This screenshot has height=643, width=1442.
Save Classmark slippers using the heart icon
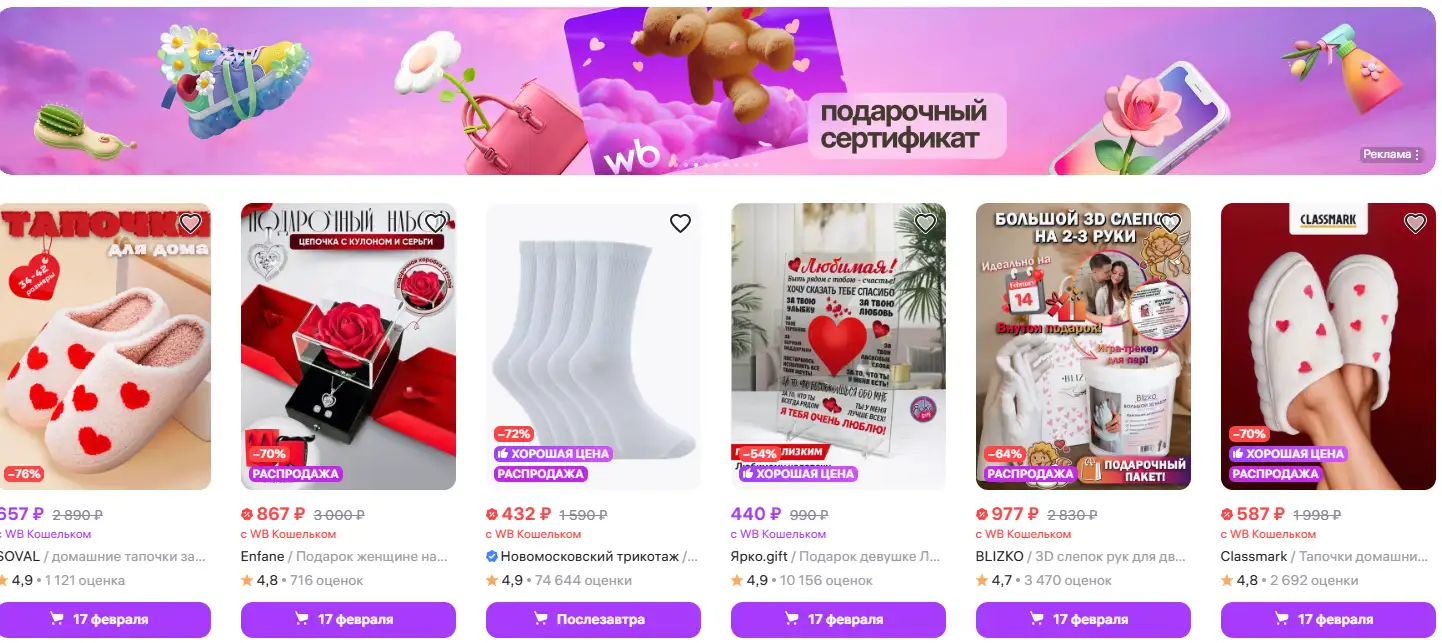[1415, 223]
